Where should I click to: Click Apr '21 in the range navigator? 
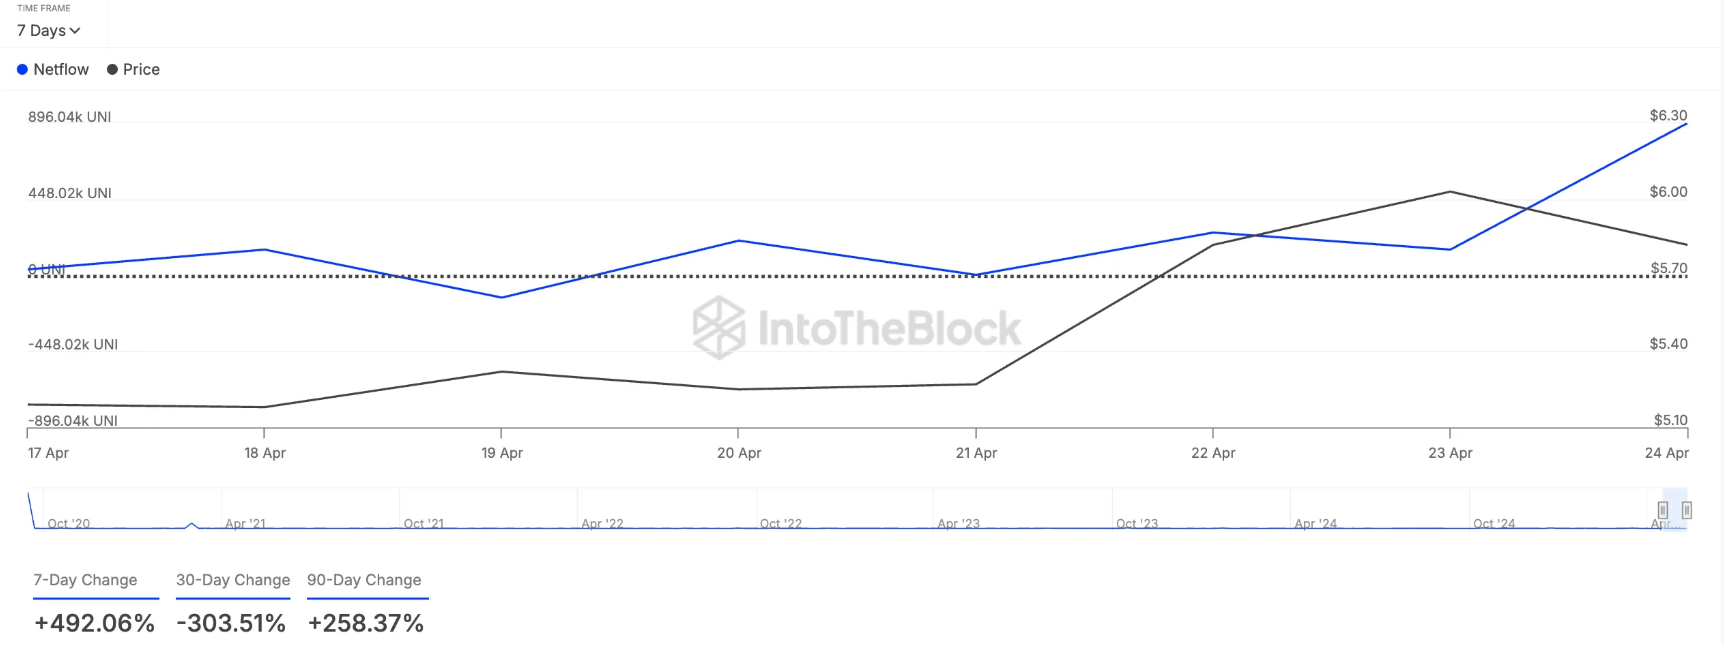pos(245,524)
